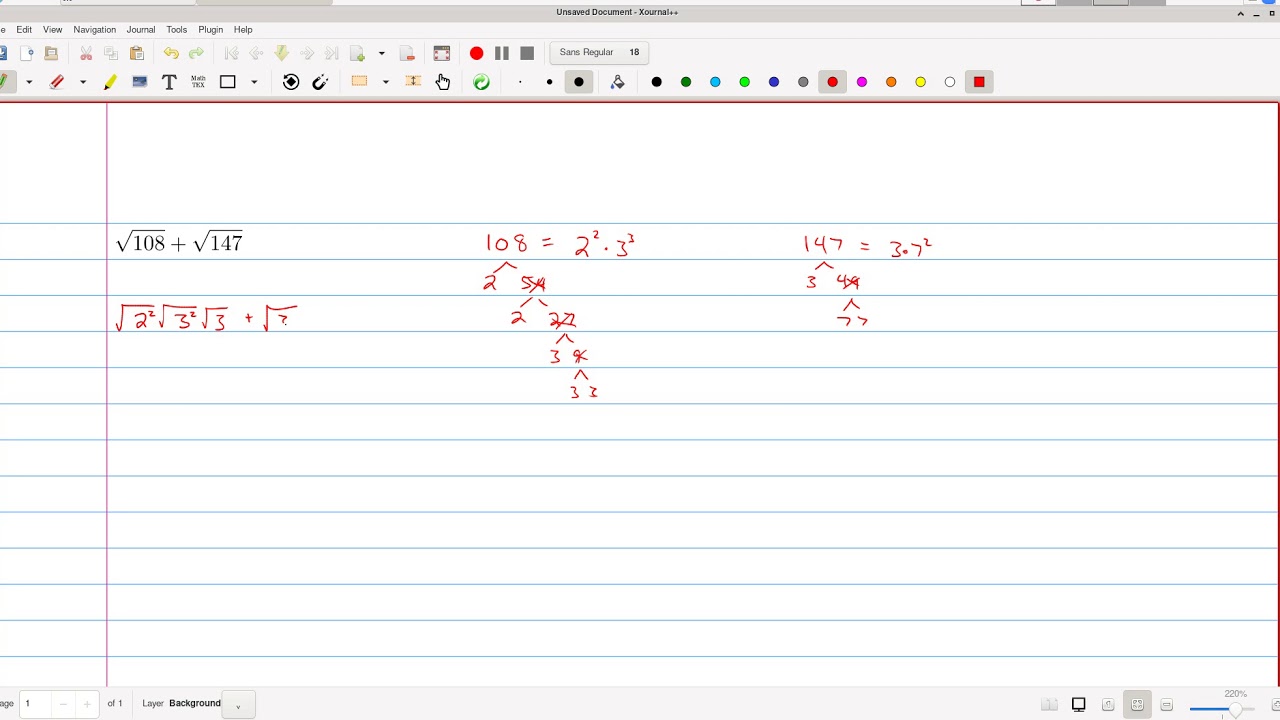Adjust the zoom slider at 220%
This screenshot has height=720, width=1280.
point(1235,709)
